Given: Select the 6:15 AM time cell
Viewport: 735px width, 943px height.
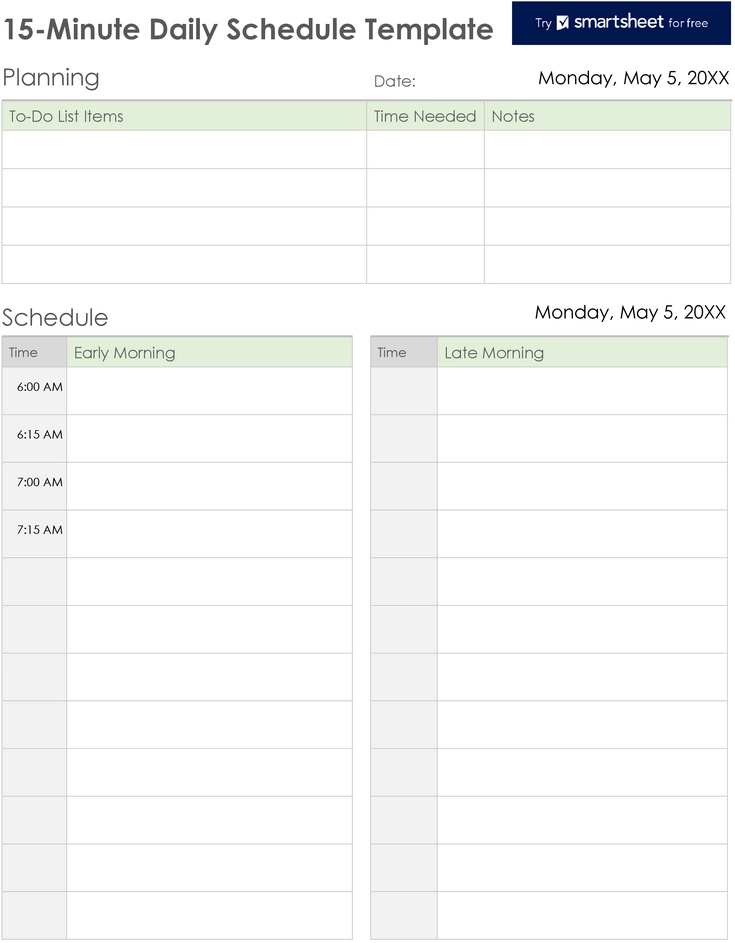Looking at the screenshot, I should (x=34, y=438).
